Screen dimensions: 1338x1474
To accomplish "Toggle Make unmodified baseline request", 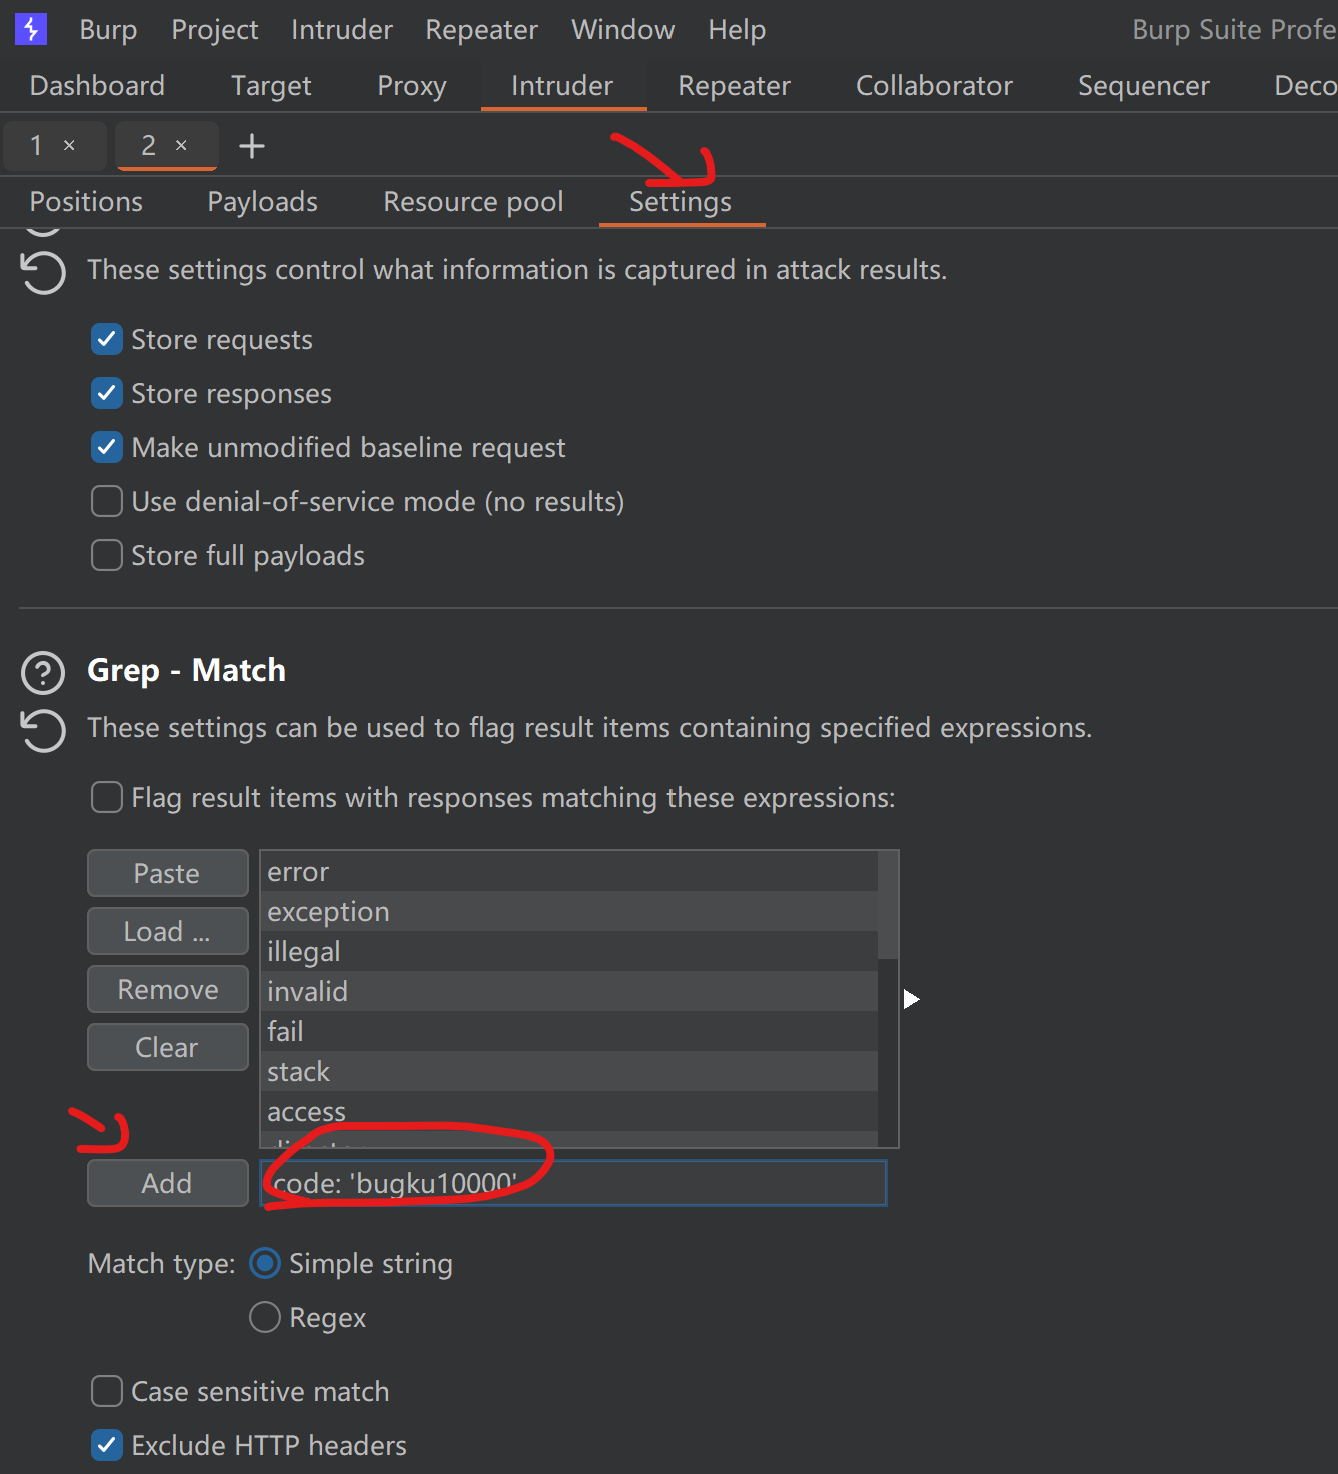I will click(107, 447).
